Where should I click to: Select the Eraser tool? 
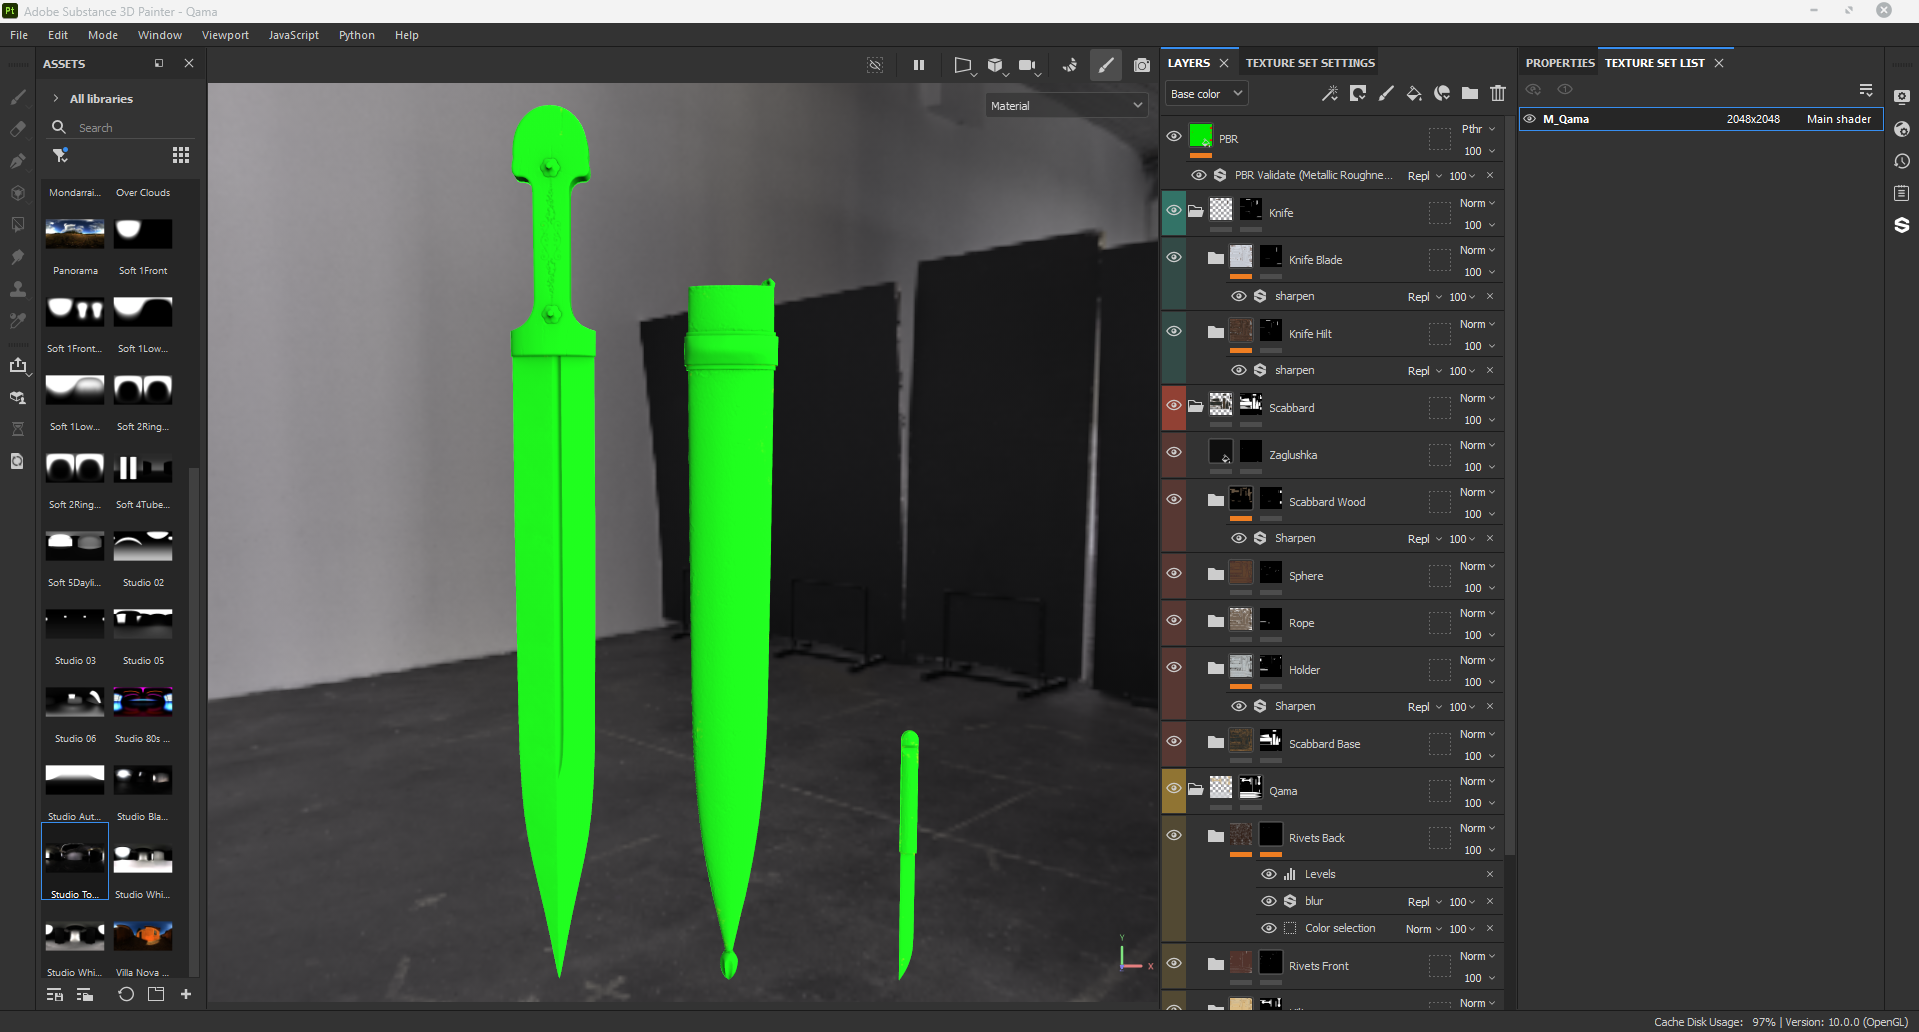coord(18,128)
